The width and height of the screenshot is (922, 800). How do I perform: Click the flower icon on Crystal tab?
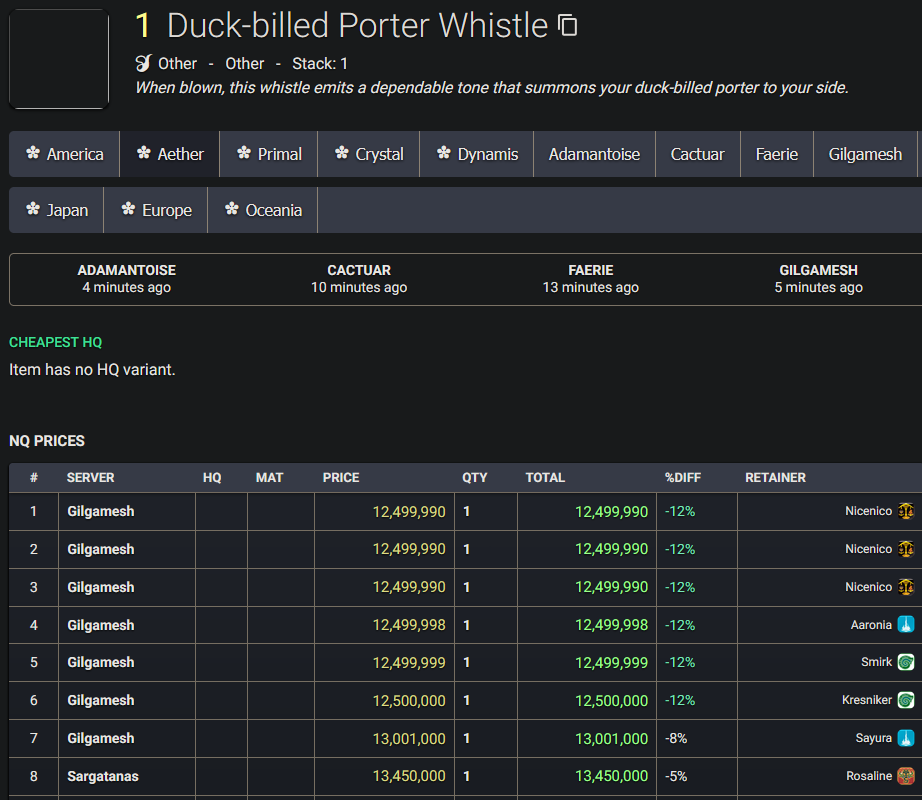click(342, 153)
